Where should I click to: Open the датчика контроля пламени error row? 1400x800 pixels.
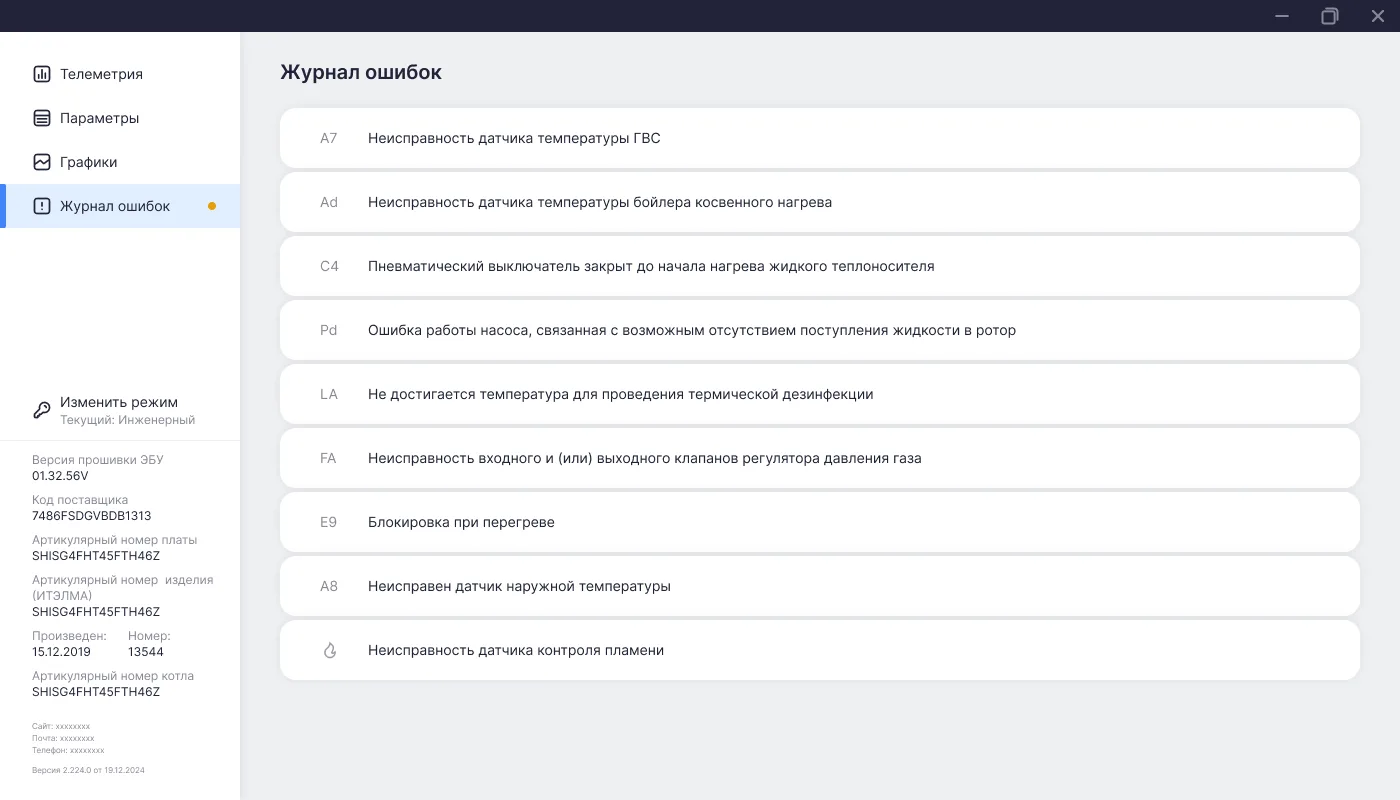820,650
